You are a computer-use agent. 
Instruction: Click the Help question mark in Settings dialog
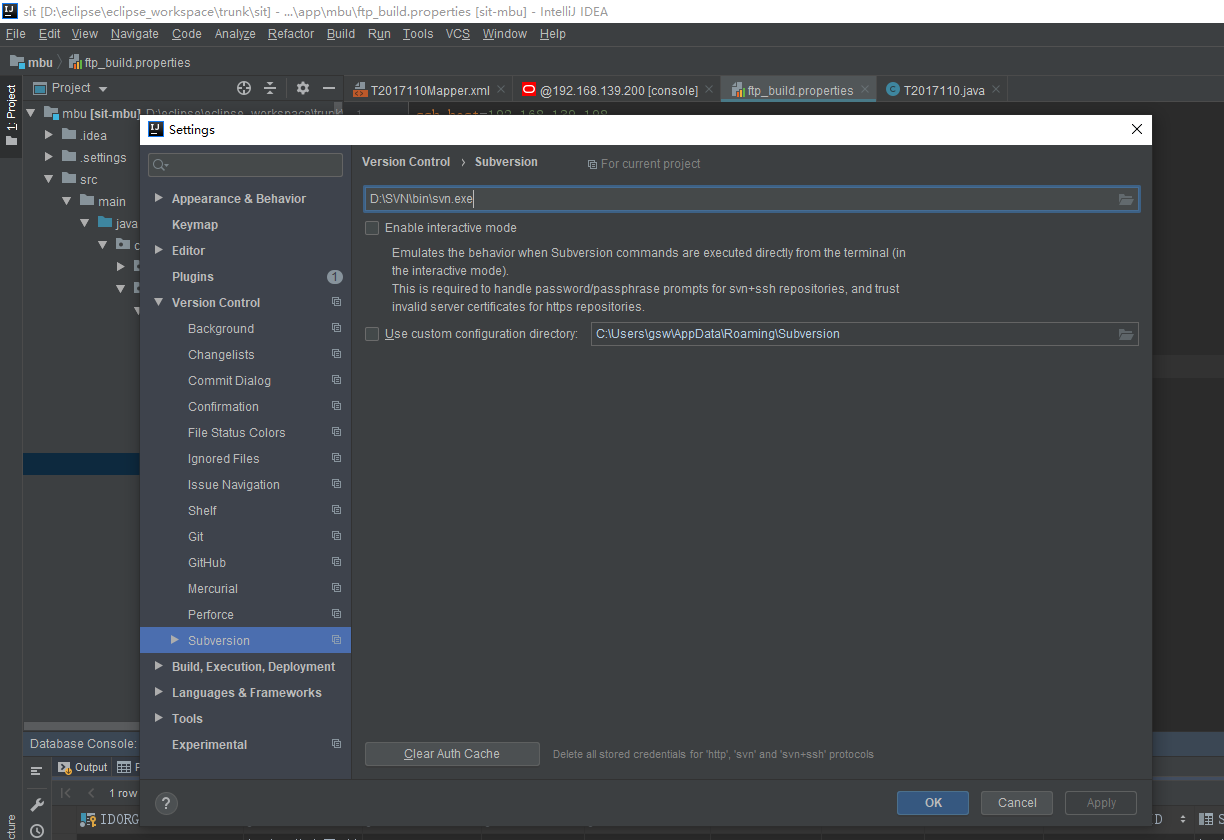click(x=166, y=803)
